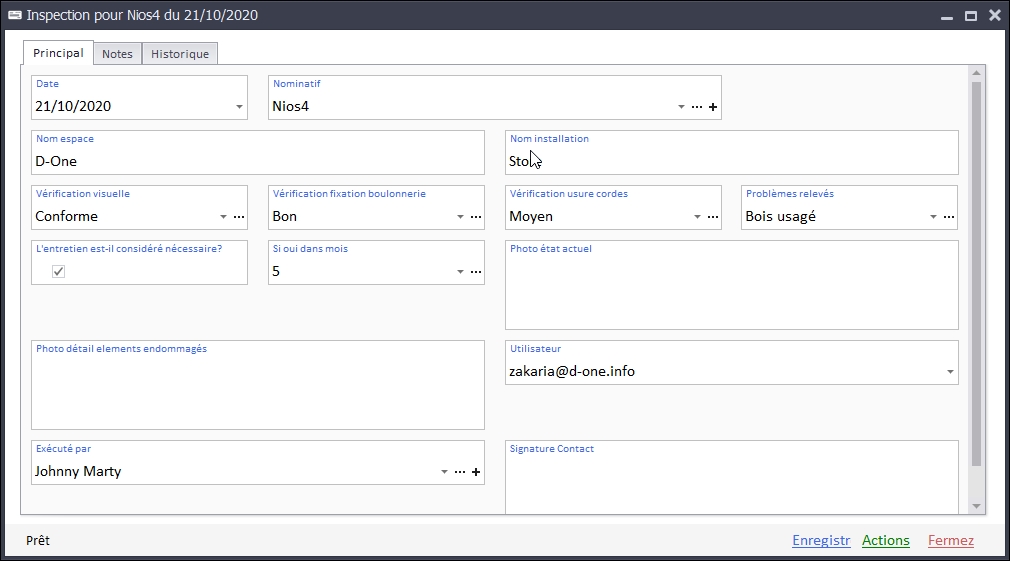The image size is (1010, 561).
Task: Expand the Problèmes relevés dropdown arrow
Action: (933, 217)
